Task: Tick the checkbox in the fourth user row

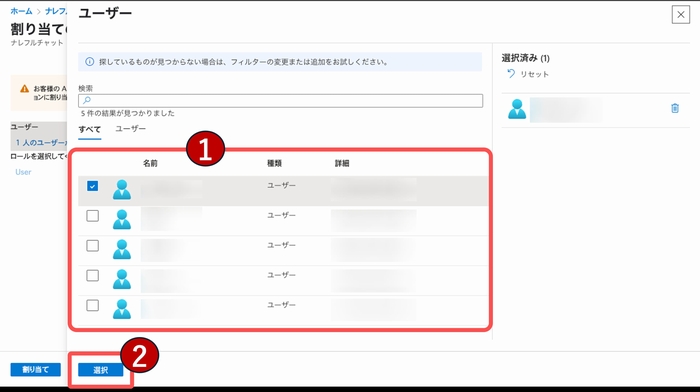Action: coord(92,275)
